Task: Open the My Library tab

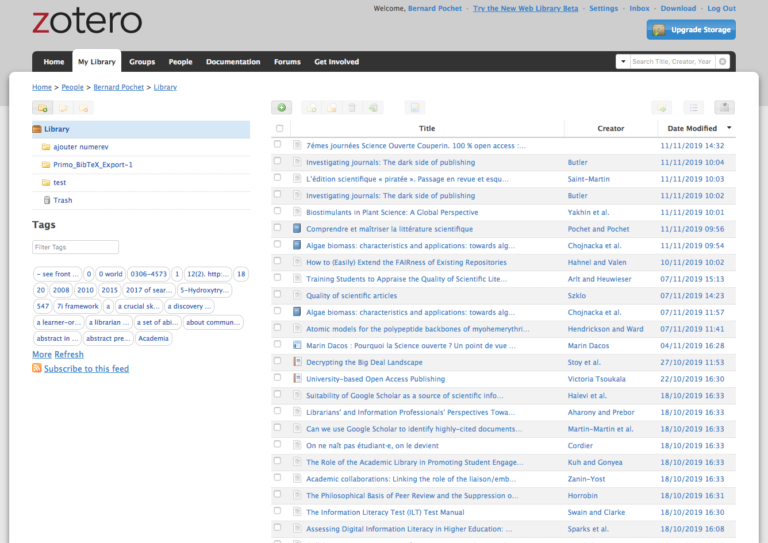Action: coord(97,62)
